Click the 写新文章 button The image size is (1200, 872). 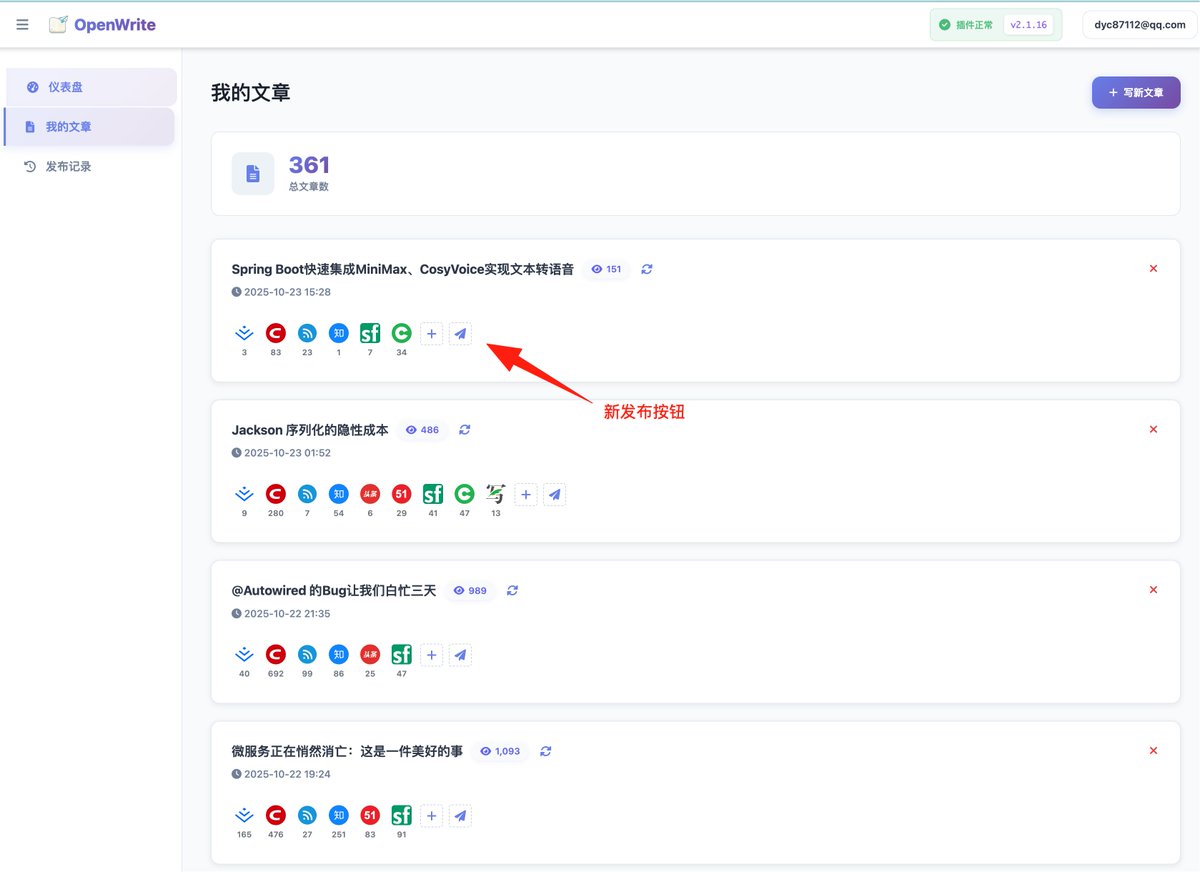tap(1136, 92)
